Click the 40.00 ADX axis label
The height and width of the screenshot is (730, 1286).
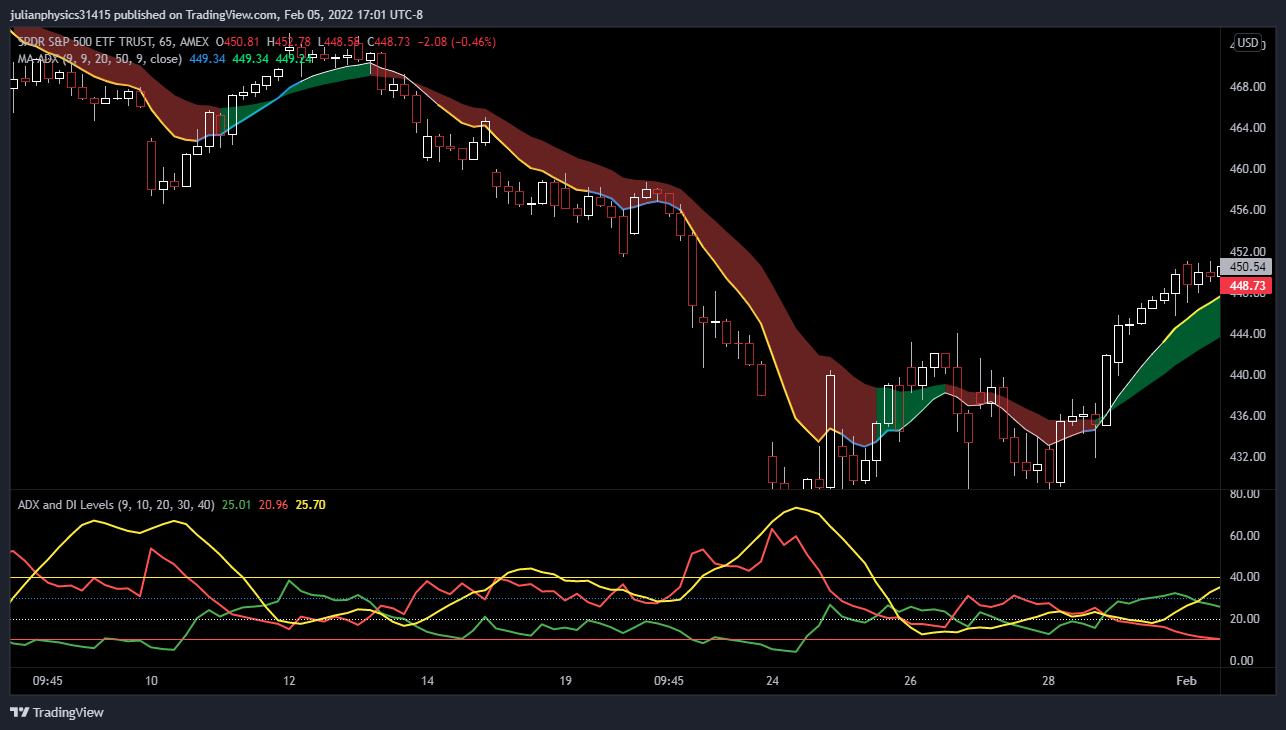1244,577
